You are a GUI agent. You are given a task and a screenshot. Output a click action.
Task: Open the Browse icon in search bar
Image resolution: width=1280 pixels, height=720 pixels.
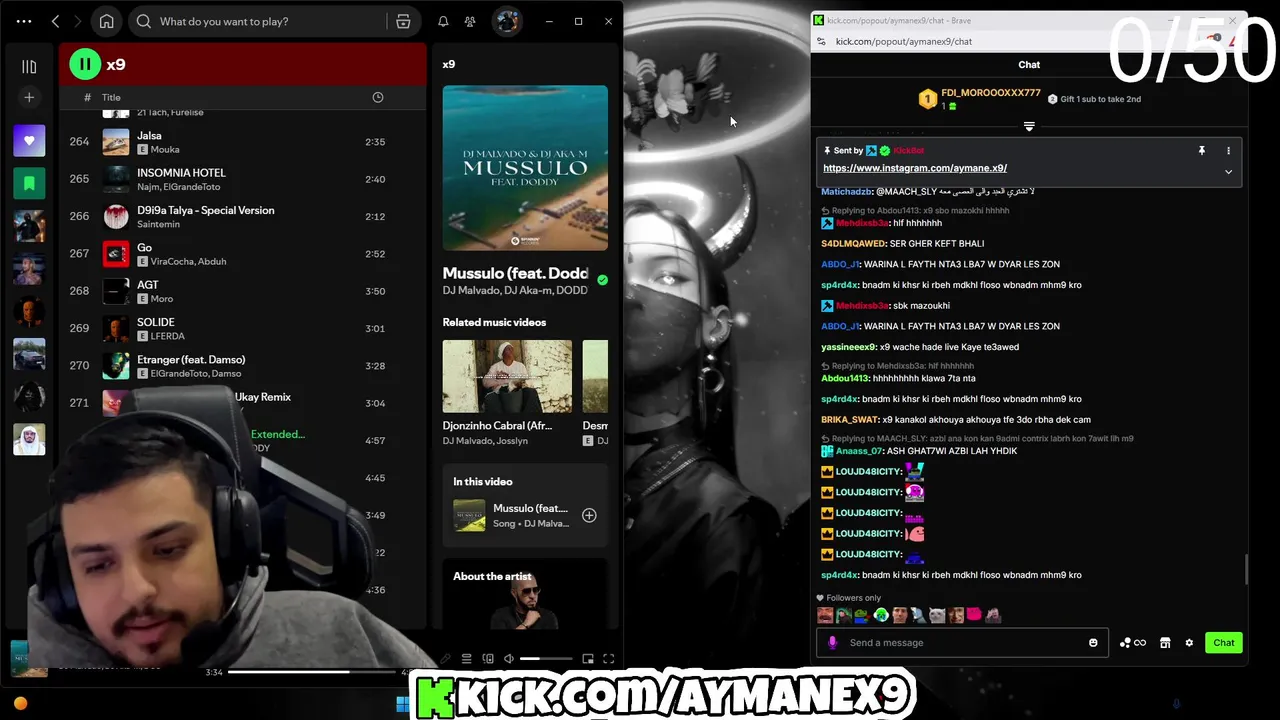tap(403, 21)
